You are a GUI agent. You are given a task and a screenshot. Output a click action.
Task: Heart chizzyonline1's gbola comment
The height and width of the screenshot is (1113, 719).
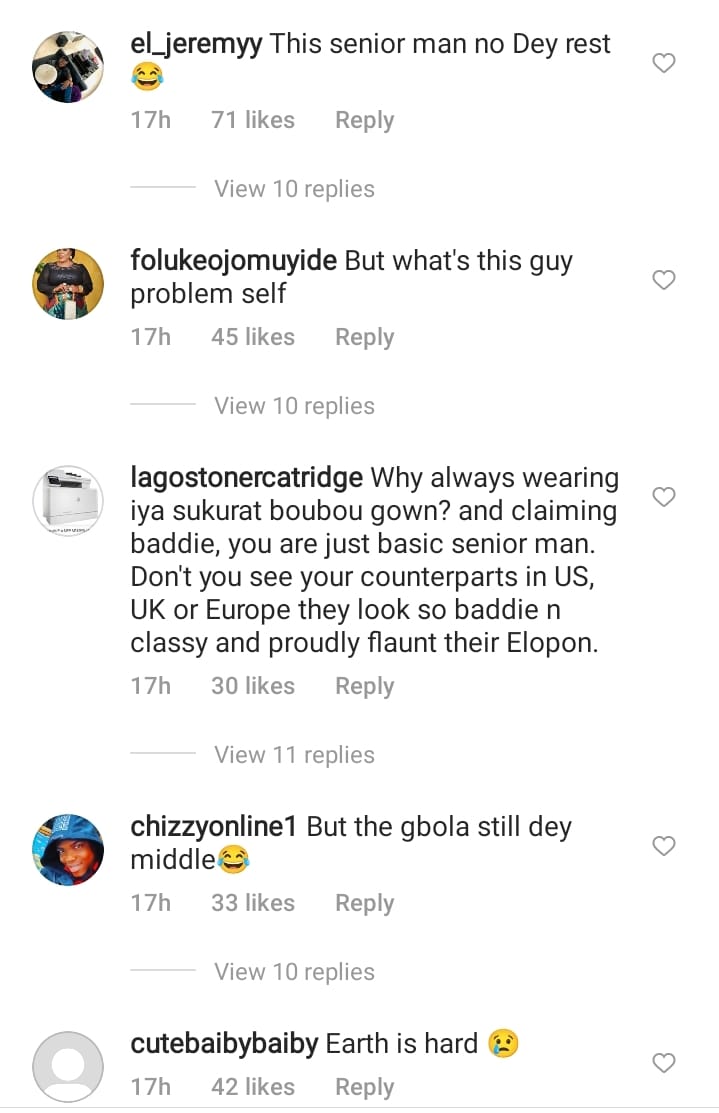tap(664, 846)
